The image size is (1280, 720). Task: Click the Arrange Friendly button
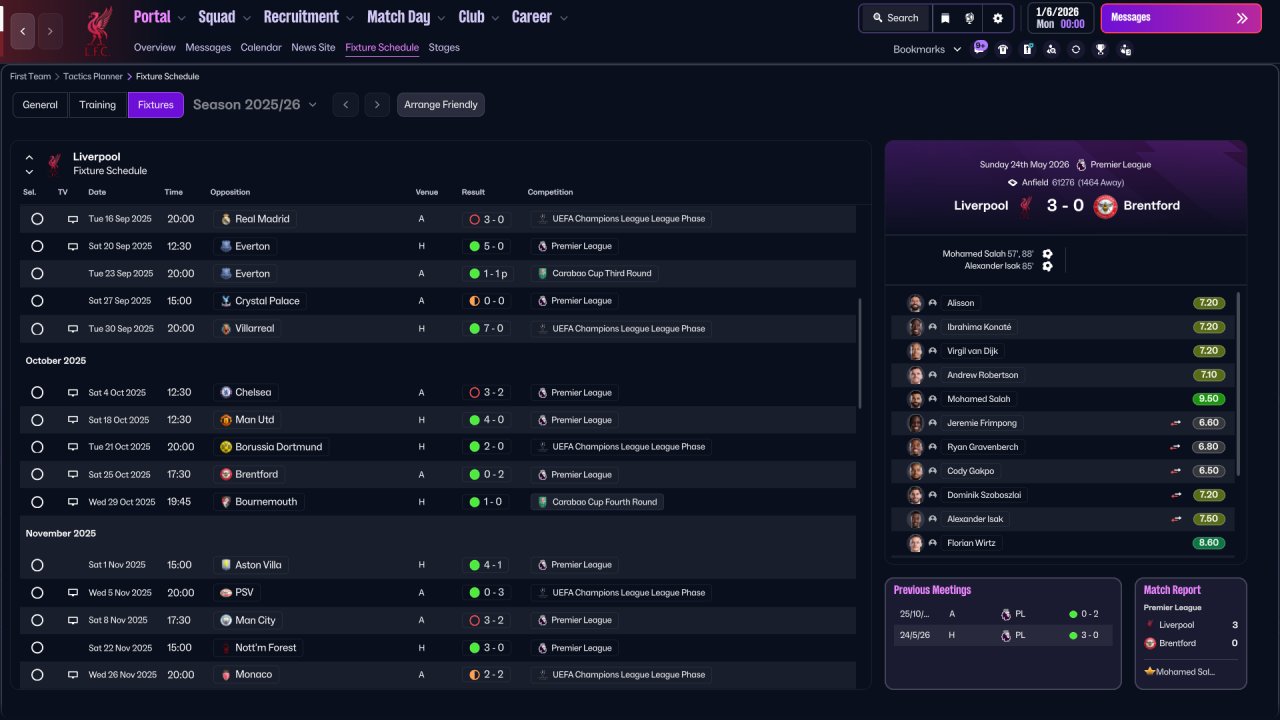(x=441, y=105)
